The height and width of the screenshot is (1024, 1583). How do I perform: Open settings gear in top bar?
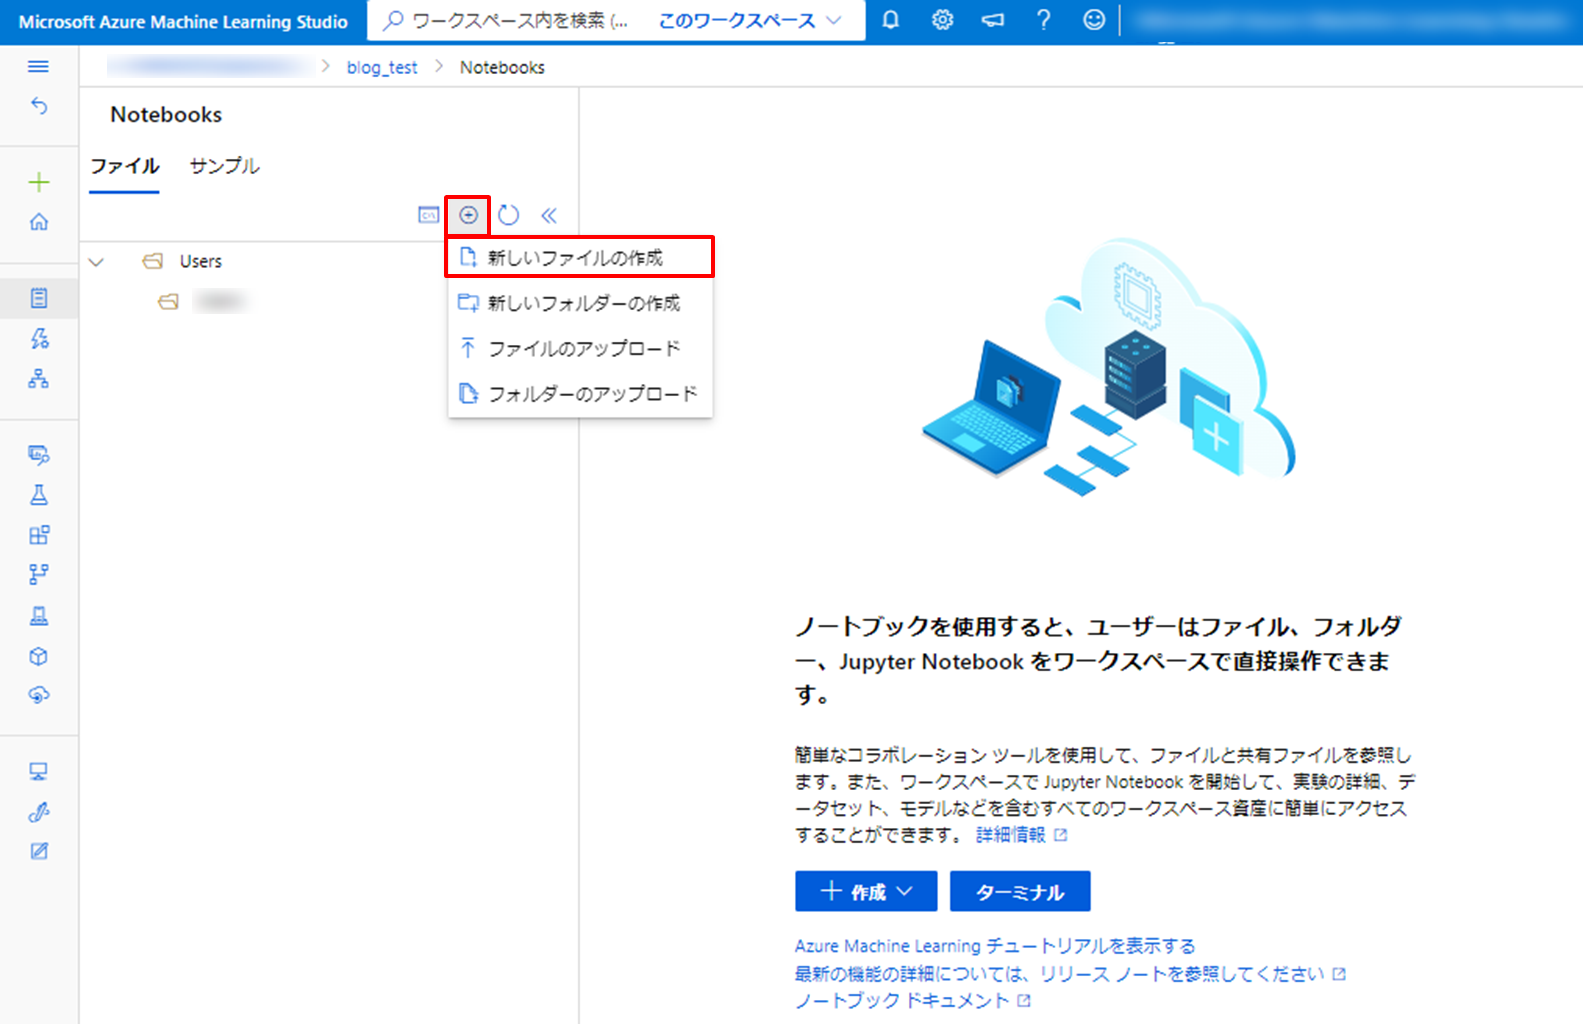coord(942,20)
